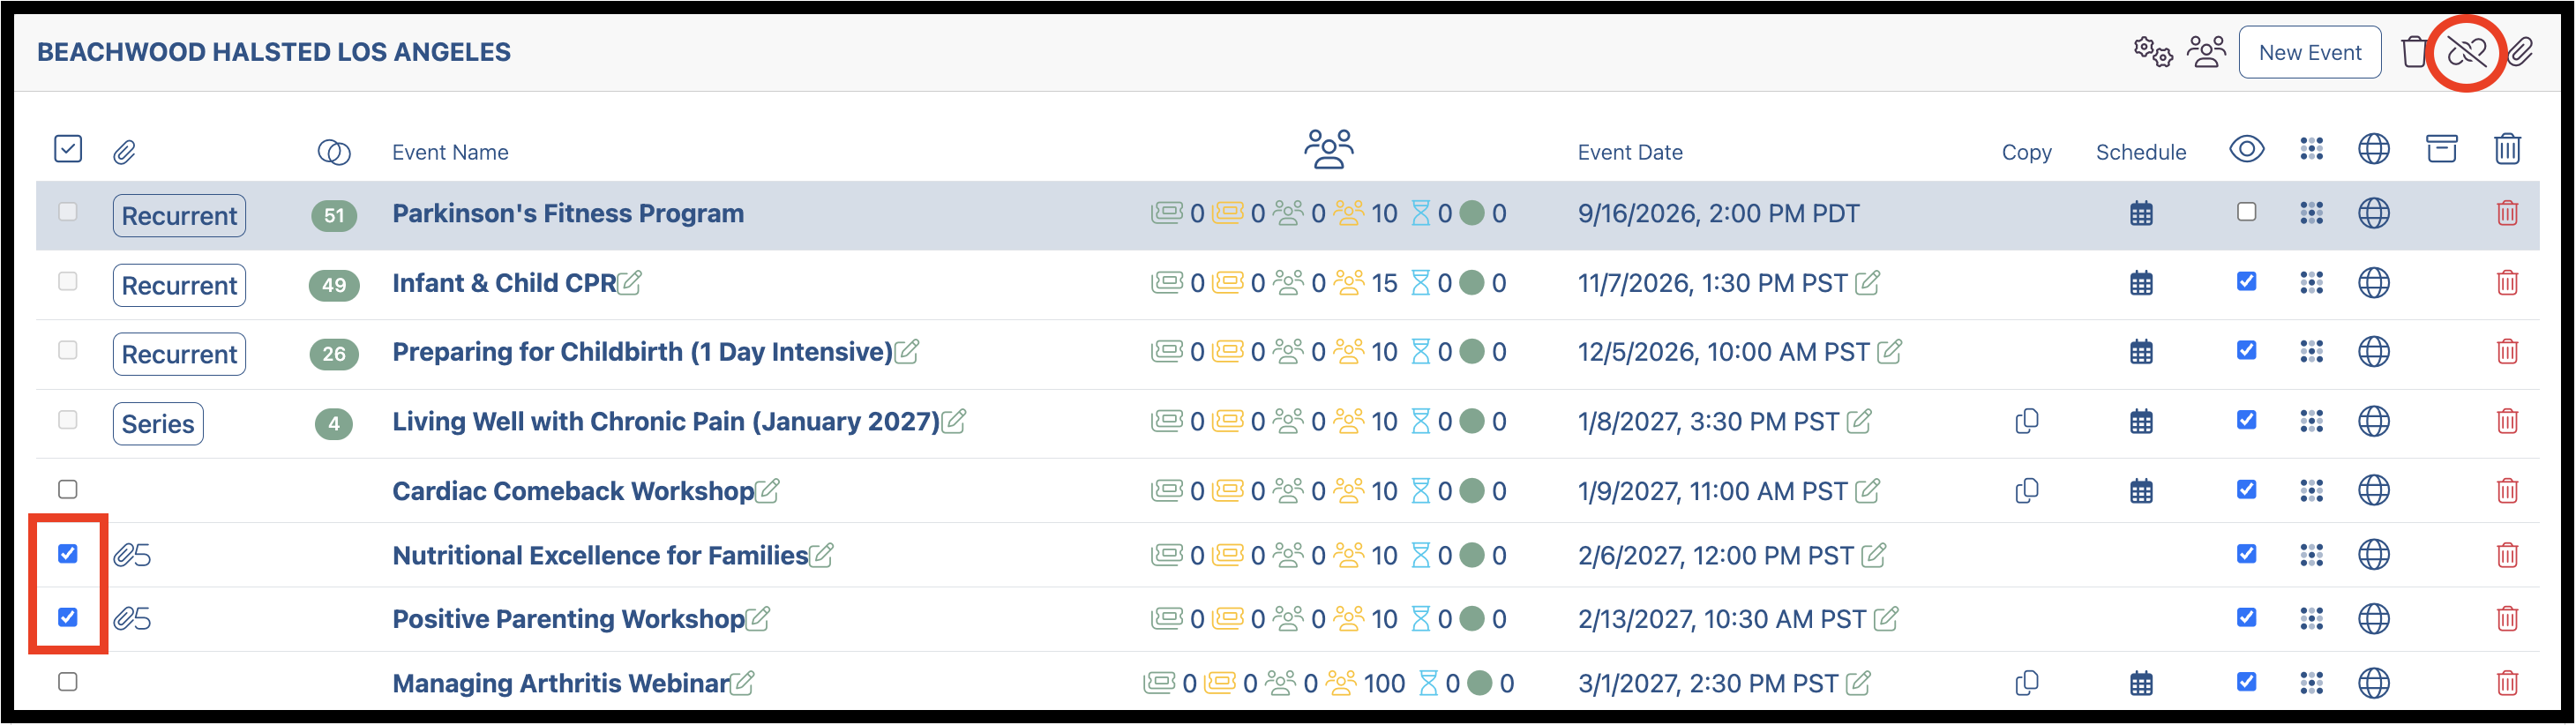Delete the Parkinson's Fitness Program event
2576x725 pixels.
[x=2507, y=213]
